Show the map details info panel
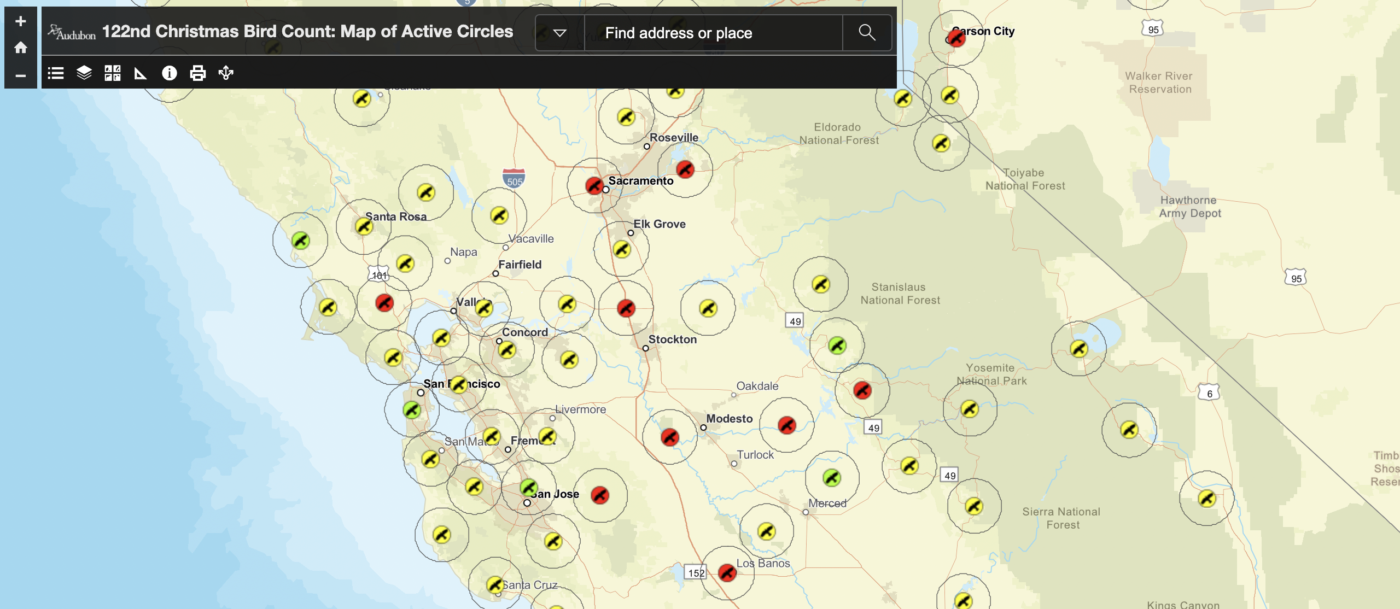 click(169, 73)
